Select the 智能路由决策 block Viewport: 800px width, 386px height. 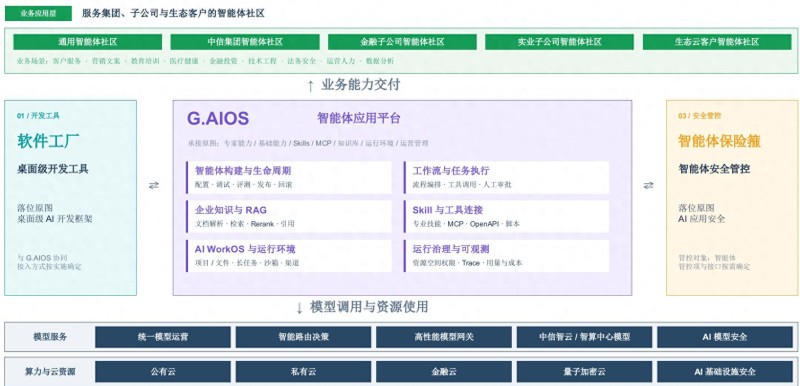point(304,337)
